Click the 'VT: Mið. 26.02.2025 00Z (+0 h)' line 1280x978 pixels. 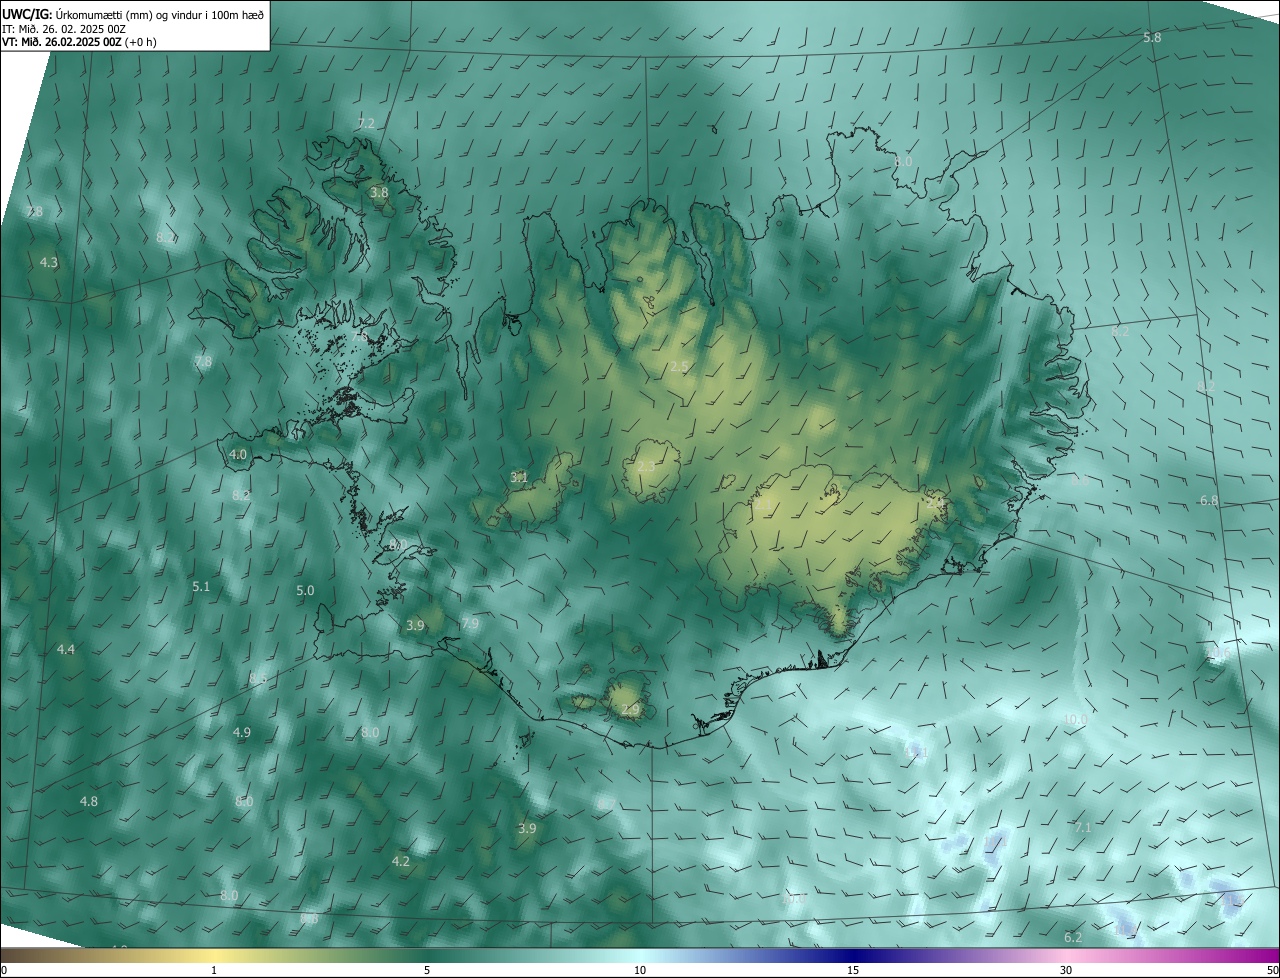coord(79,42)
